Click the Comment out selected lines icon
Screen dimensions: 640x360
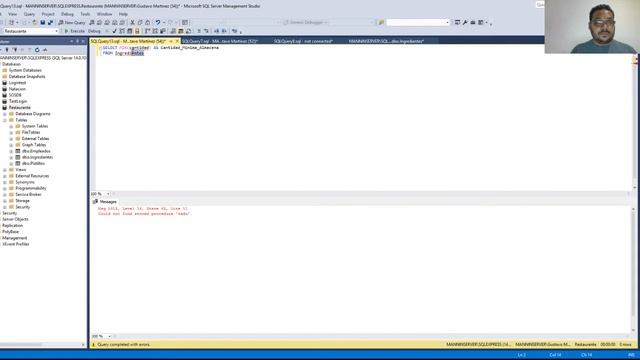click(199, 31)
